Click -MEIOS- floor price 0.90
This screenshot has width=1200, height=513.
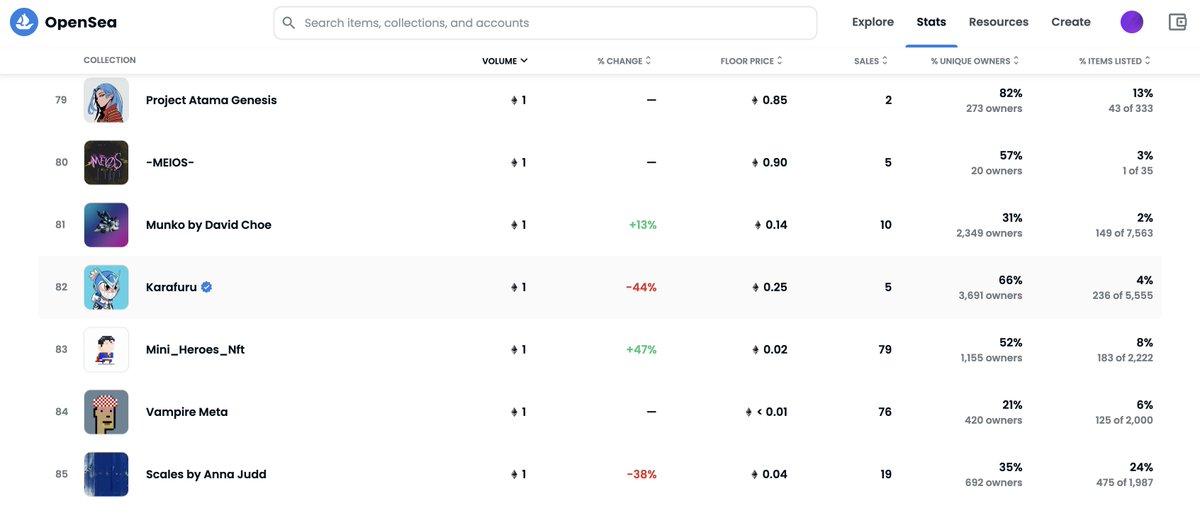tap(769, 162)
